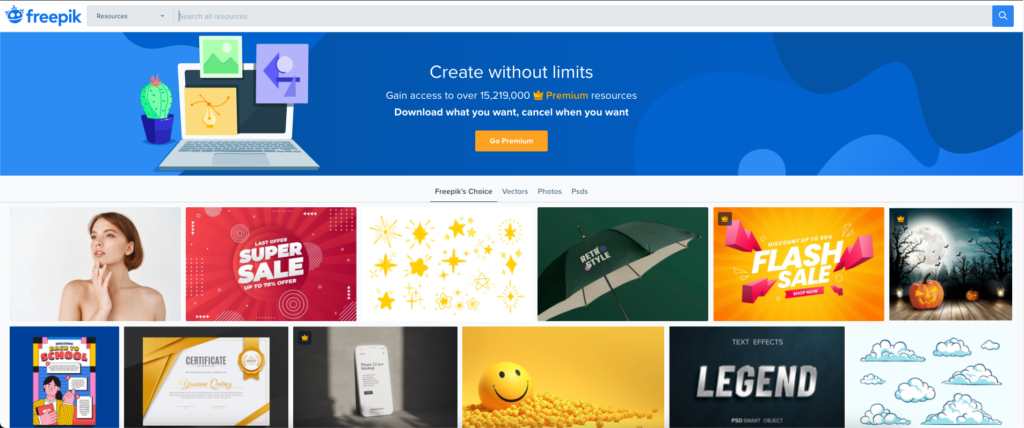This screenshot has height=428, width=1024.
Task: Select the Freepik's Choice tab
Action: click(464, 191)
